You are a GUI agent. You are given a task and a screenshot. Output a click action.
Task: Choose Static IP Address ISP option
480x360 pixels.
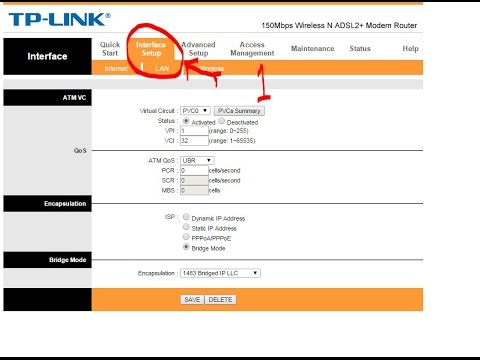[x=186, y=227]
